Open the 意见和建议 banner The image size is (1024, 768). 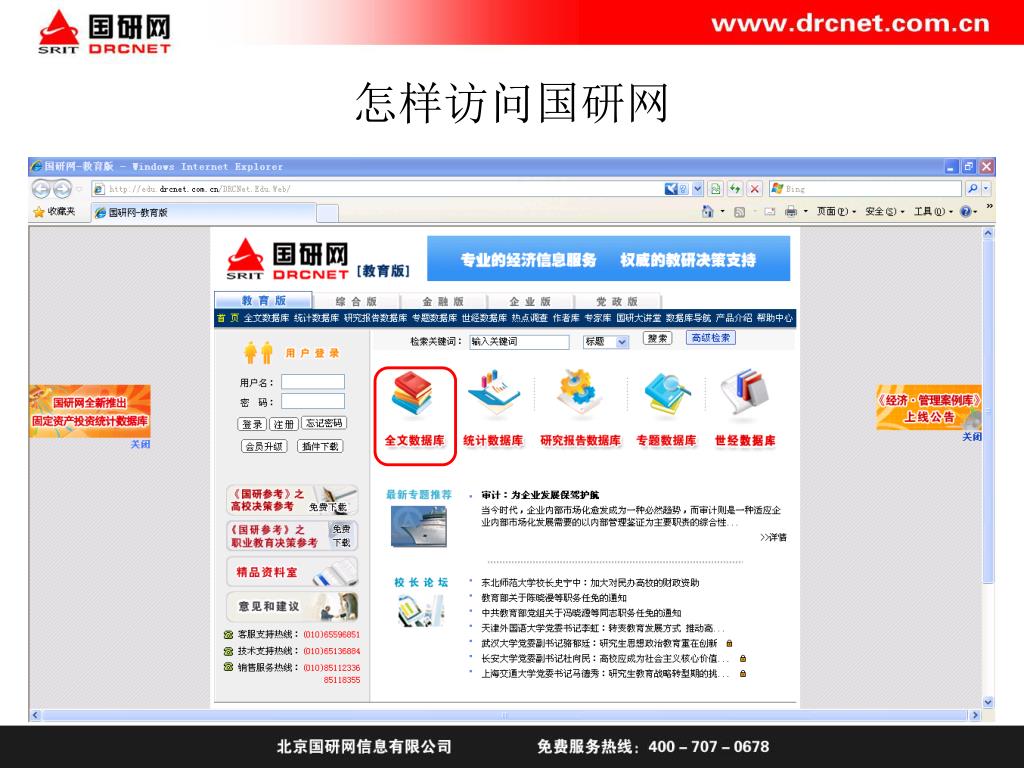293,607
